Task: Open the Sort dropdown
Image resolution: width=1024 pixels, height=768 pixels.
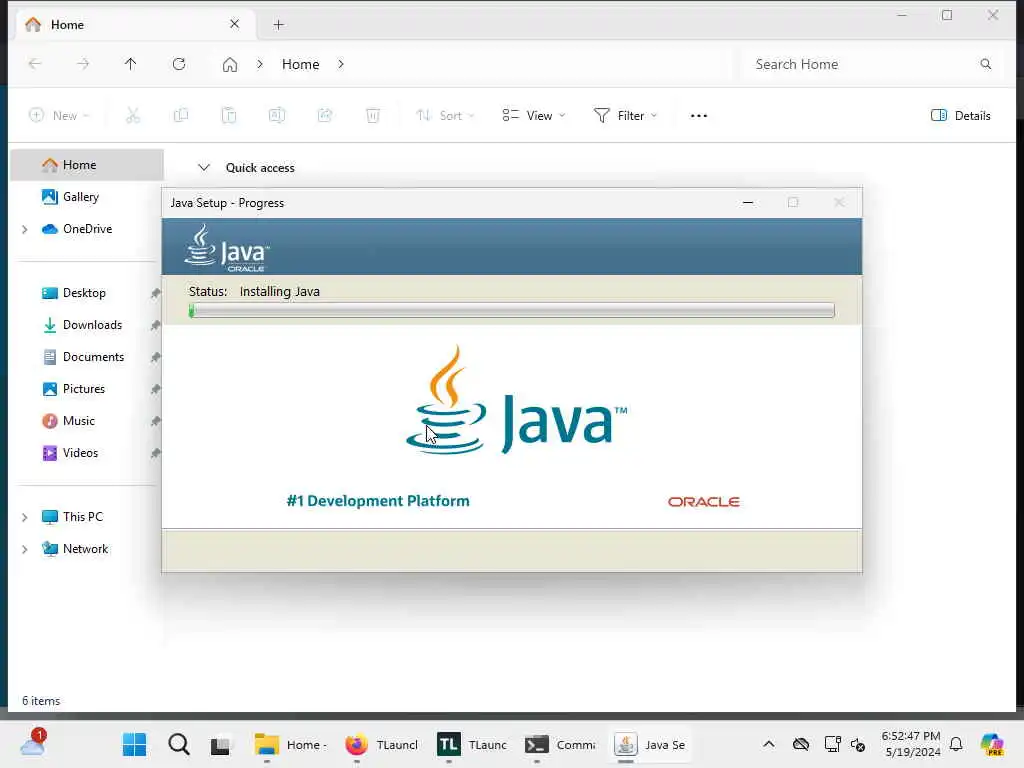Action: (x=445, y=116)
